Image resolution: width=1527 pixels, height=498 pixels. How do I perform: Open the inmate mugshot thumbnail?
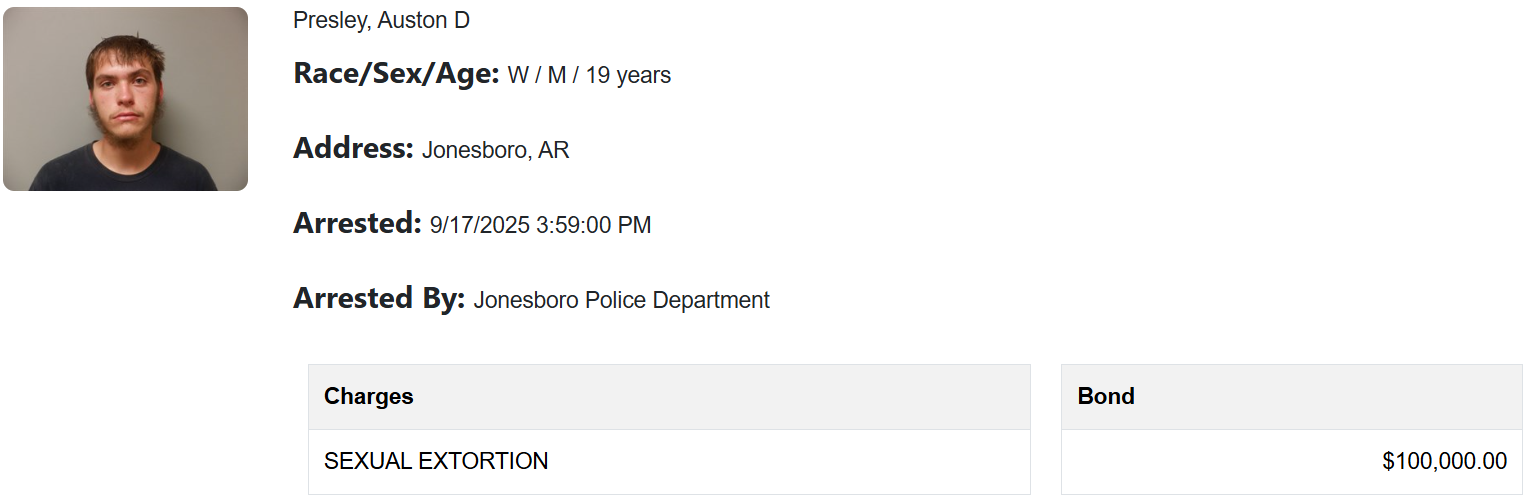(x=125, y=99)
